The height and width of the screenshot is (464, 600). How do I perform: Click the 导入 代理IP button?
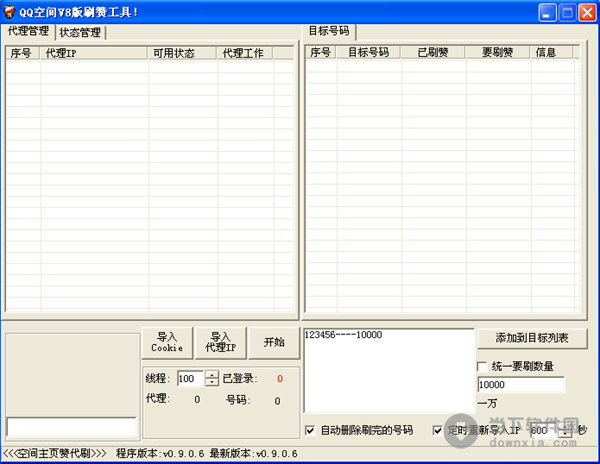click(x=221, y=343)
